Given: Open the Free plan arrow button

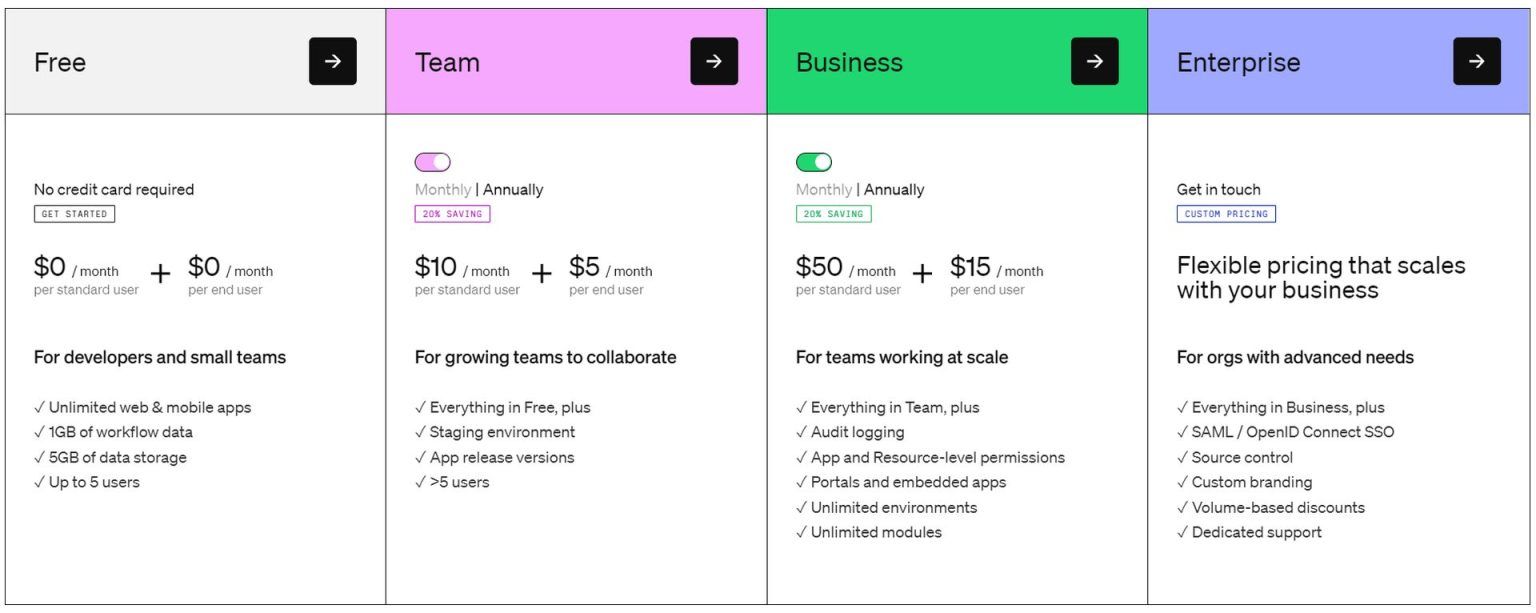Looking at the screenshot, I should click(331, 61).
